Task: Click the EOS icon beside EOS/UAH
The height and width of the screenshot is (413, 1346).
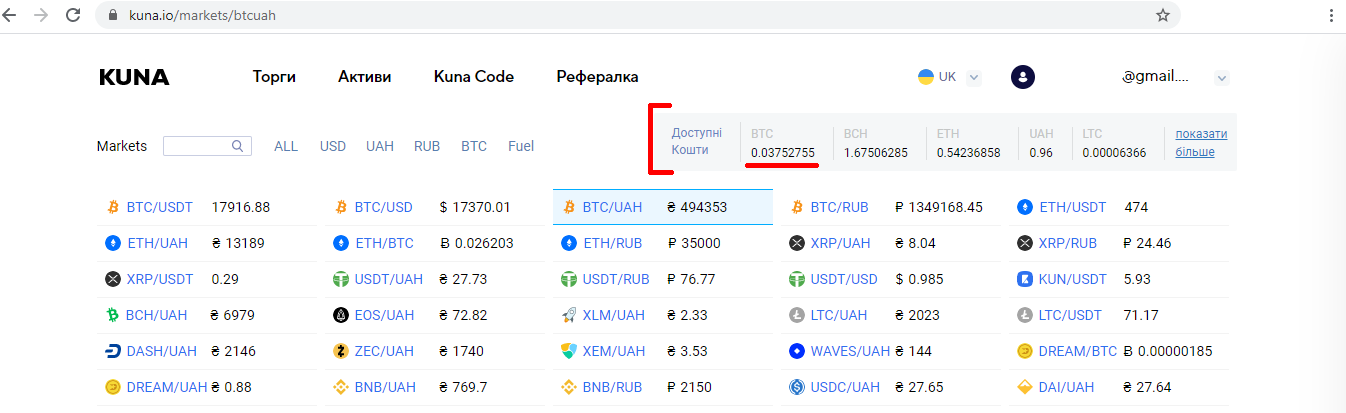Action: tap(341, 315)
